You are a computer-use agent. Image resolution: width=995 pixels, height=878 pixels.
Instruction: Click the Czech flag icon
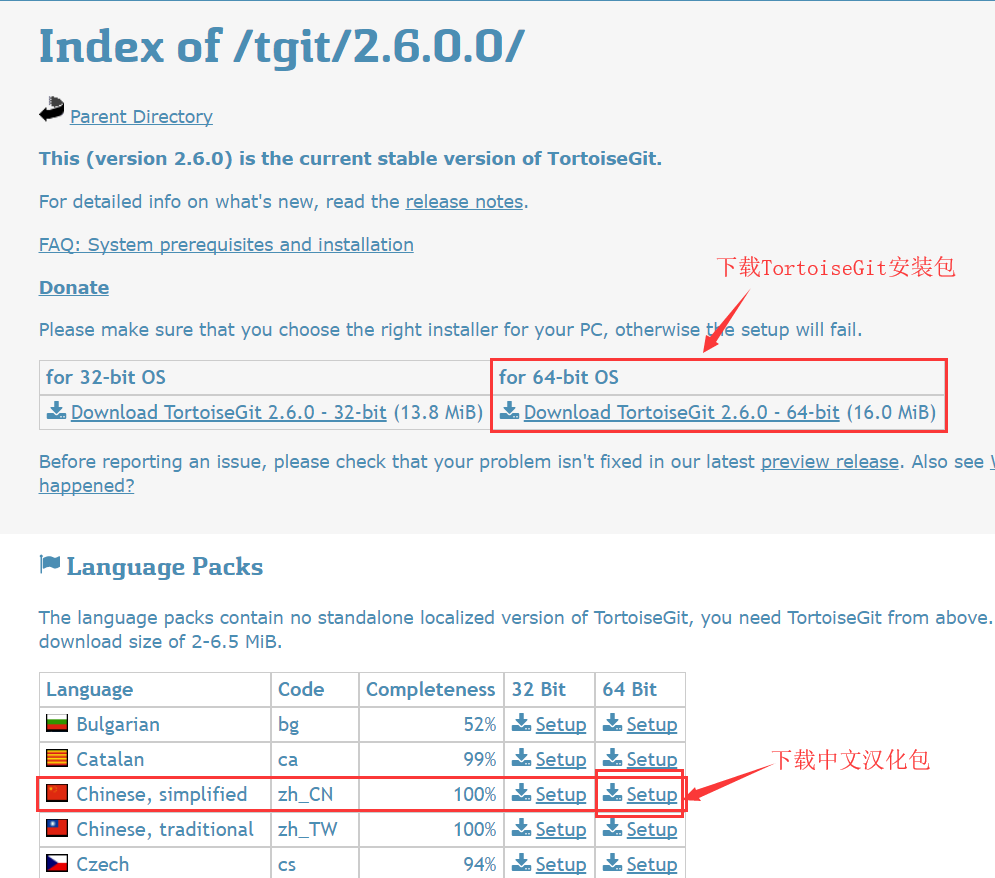[x=57, y=863]
